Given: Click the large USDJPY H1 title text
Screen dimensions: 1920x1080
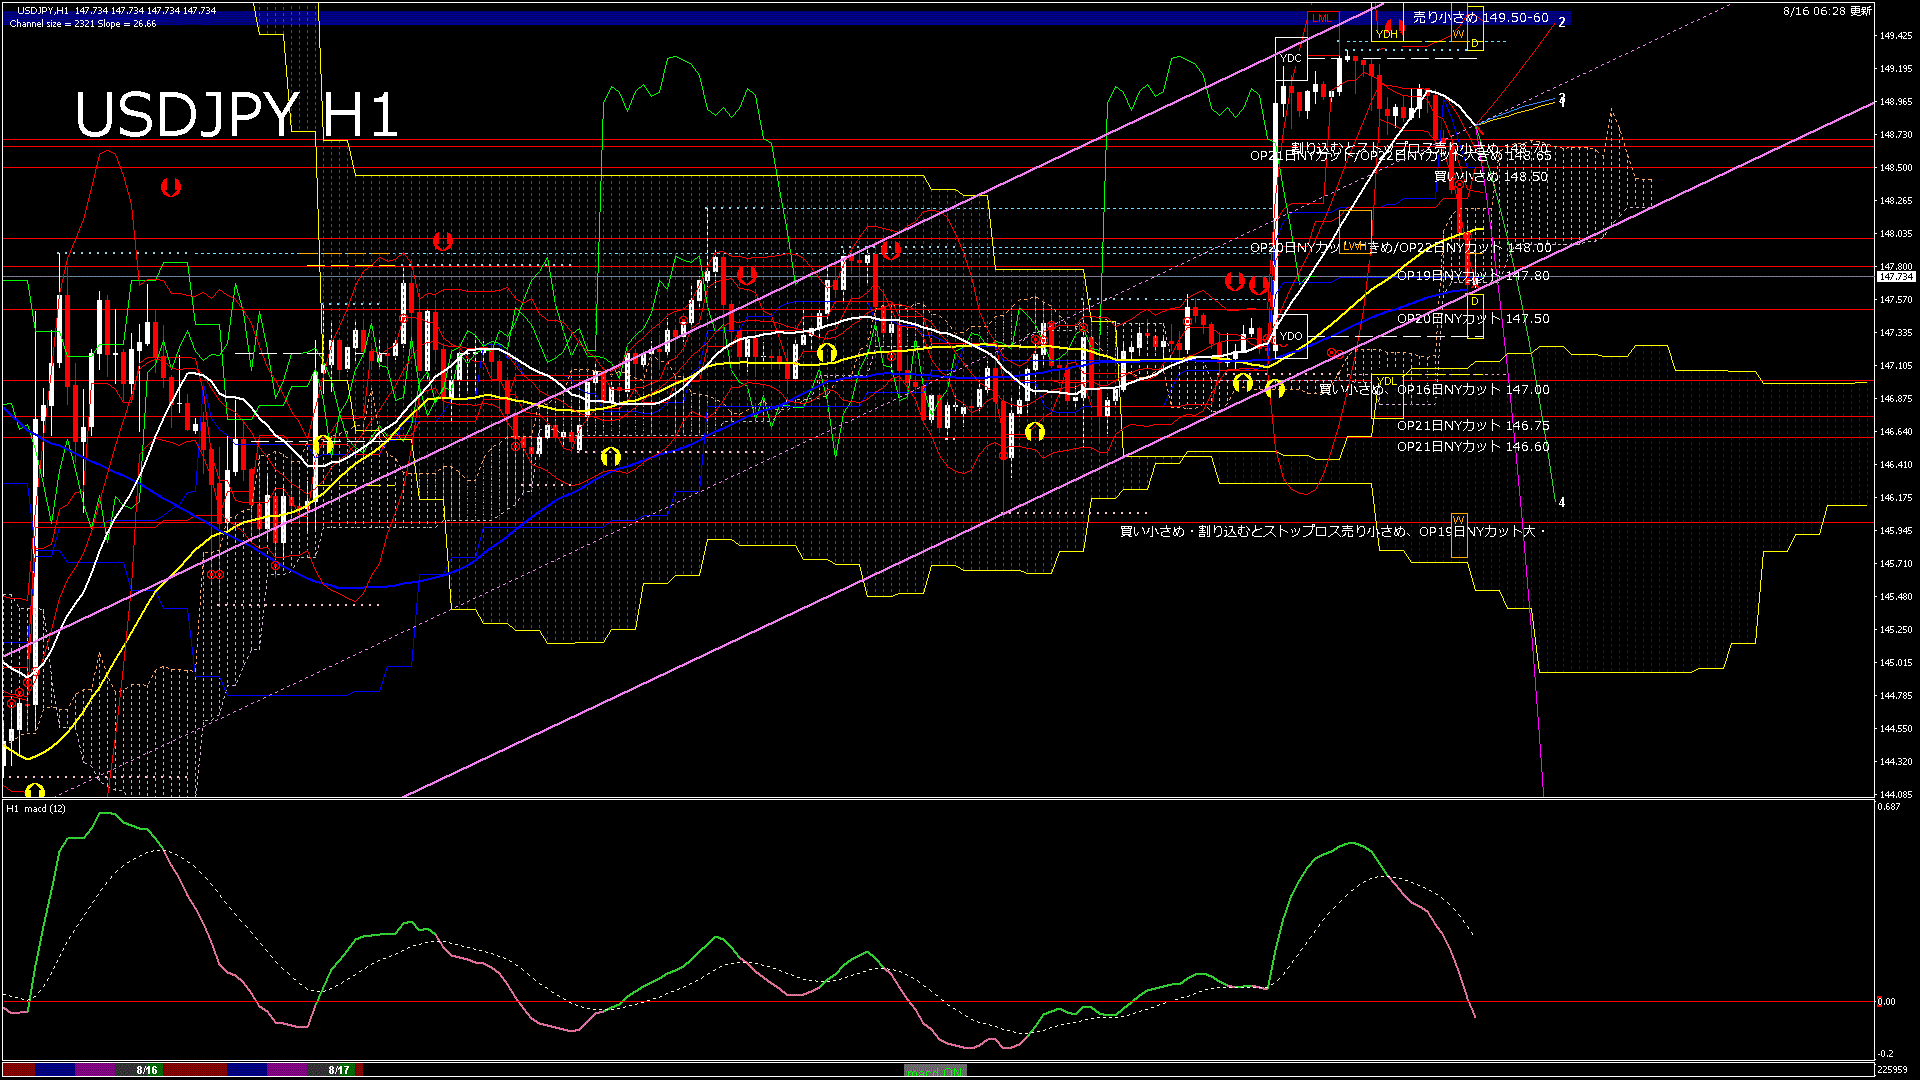Looking at the screenshot, I should [237, 115].
